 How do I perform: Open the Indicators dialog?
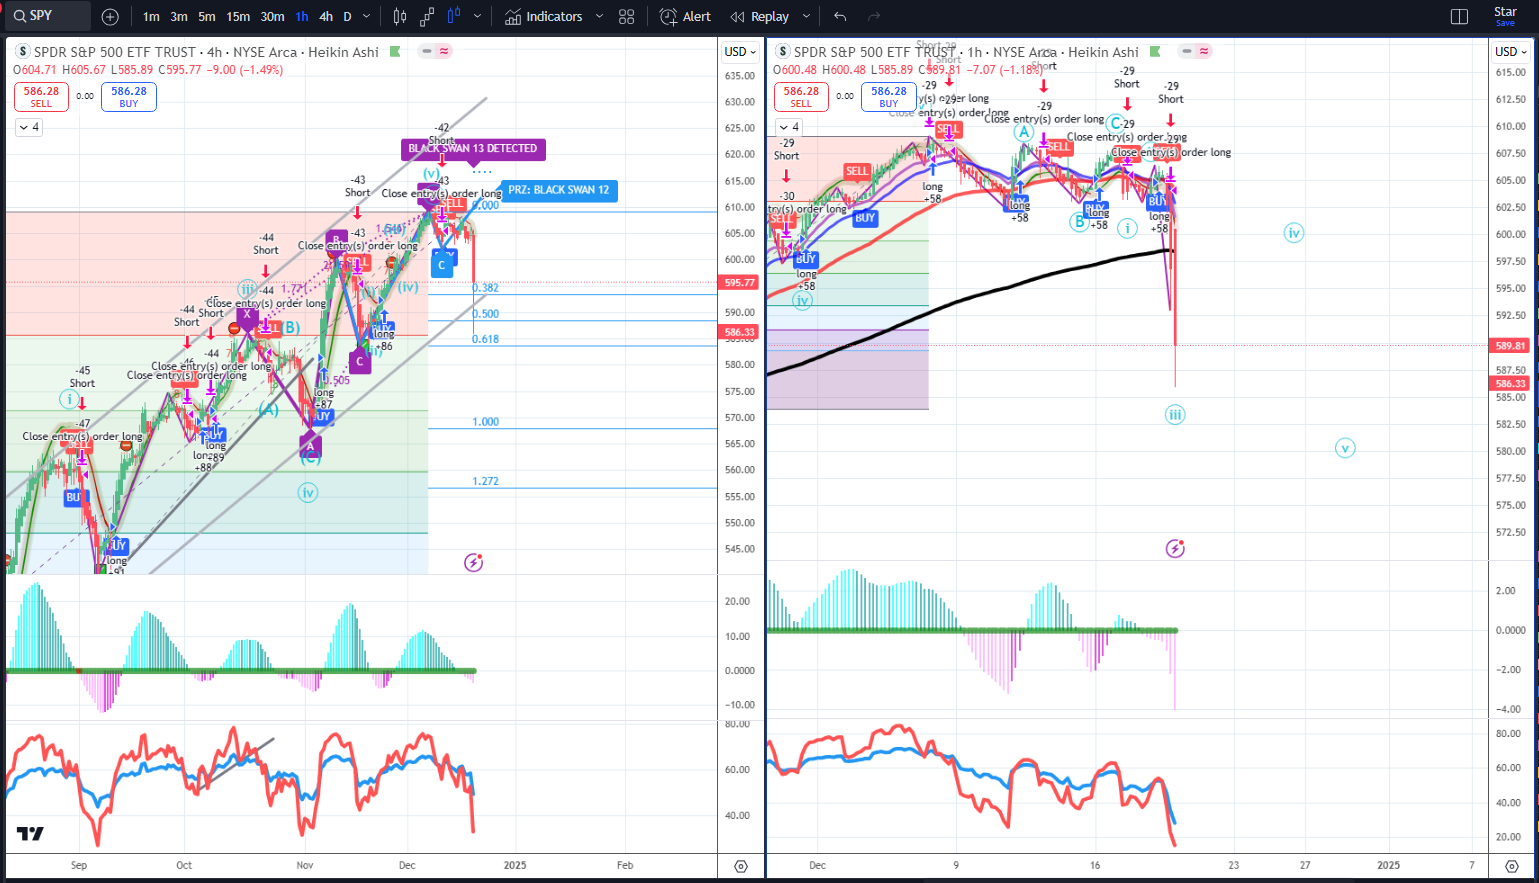[x=544, y=16]
